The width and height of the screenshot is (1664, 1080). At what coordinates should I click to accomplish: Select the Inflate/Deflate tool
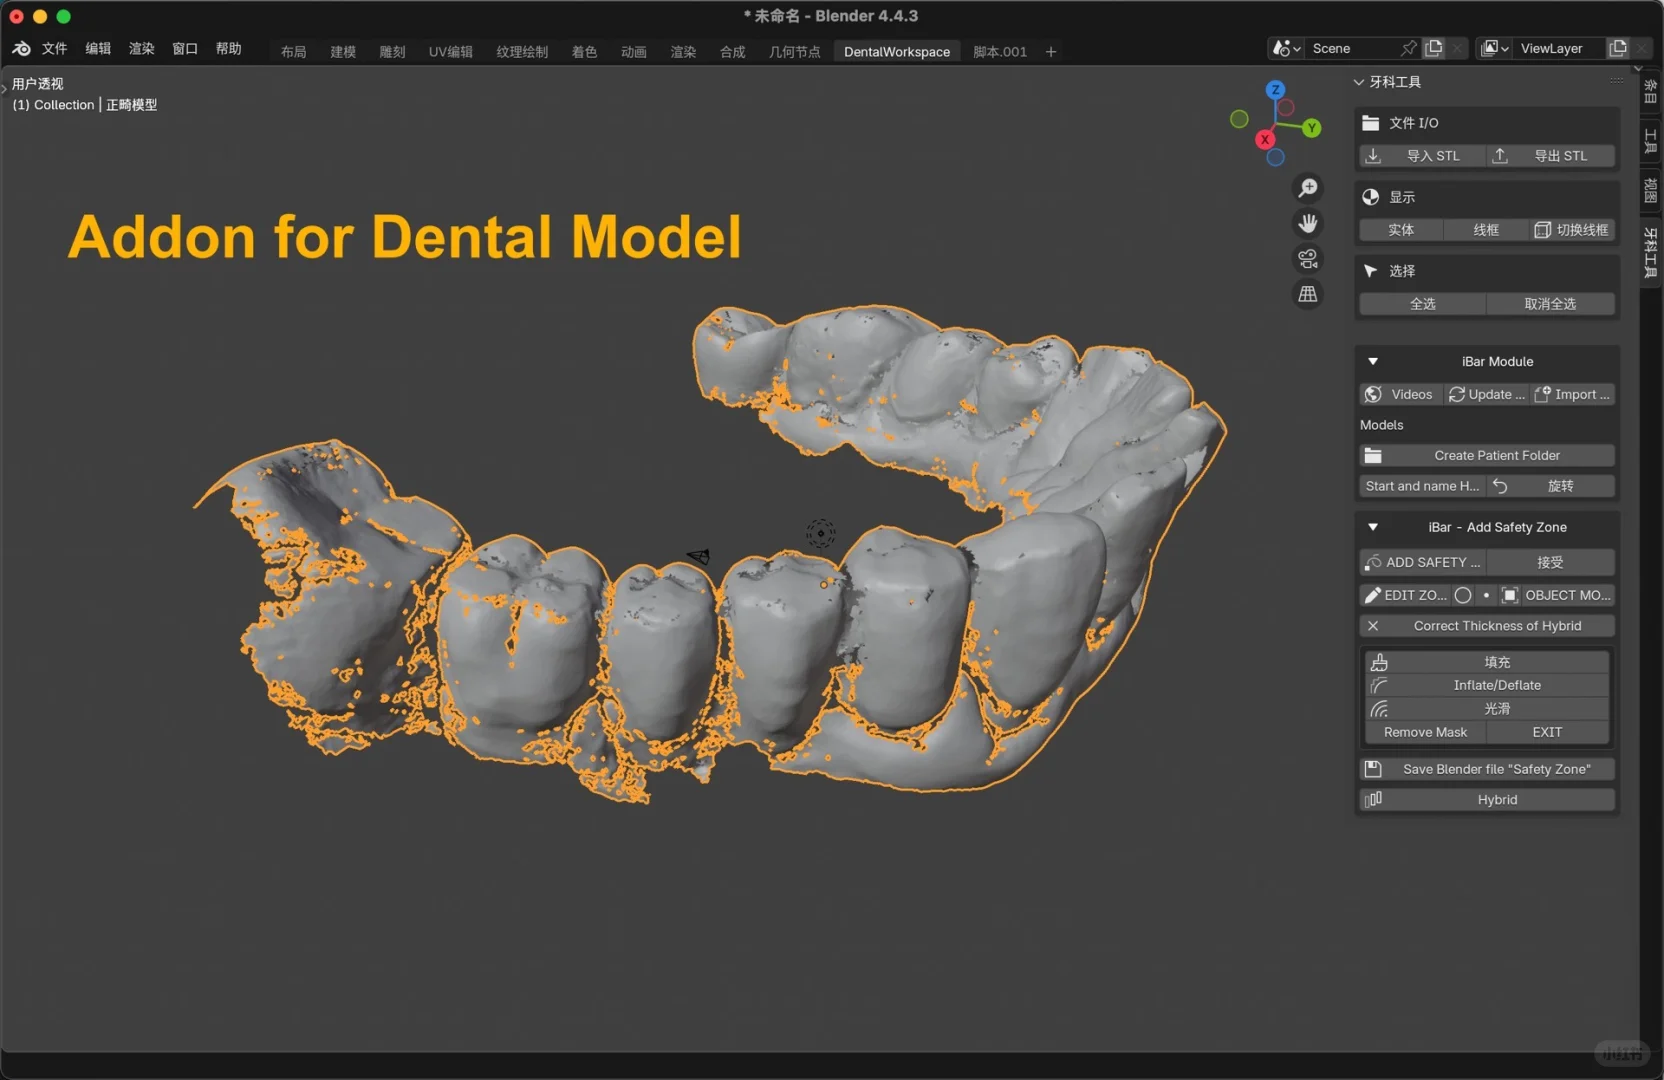1487,686
